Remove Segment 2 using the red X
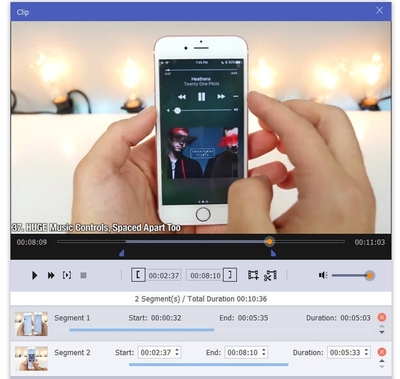 click(x=382, y=352)
